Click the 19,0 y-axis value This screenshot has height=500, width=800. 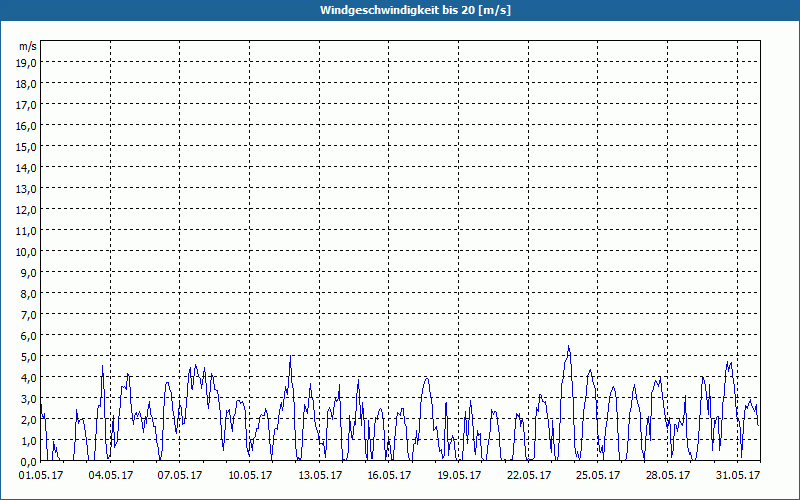point(26,62)
